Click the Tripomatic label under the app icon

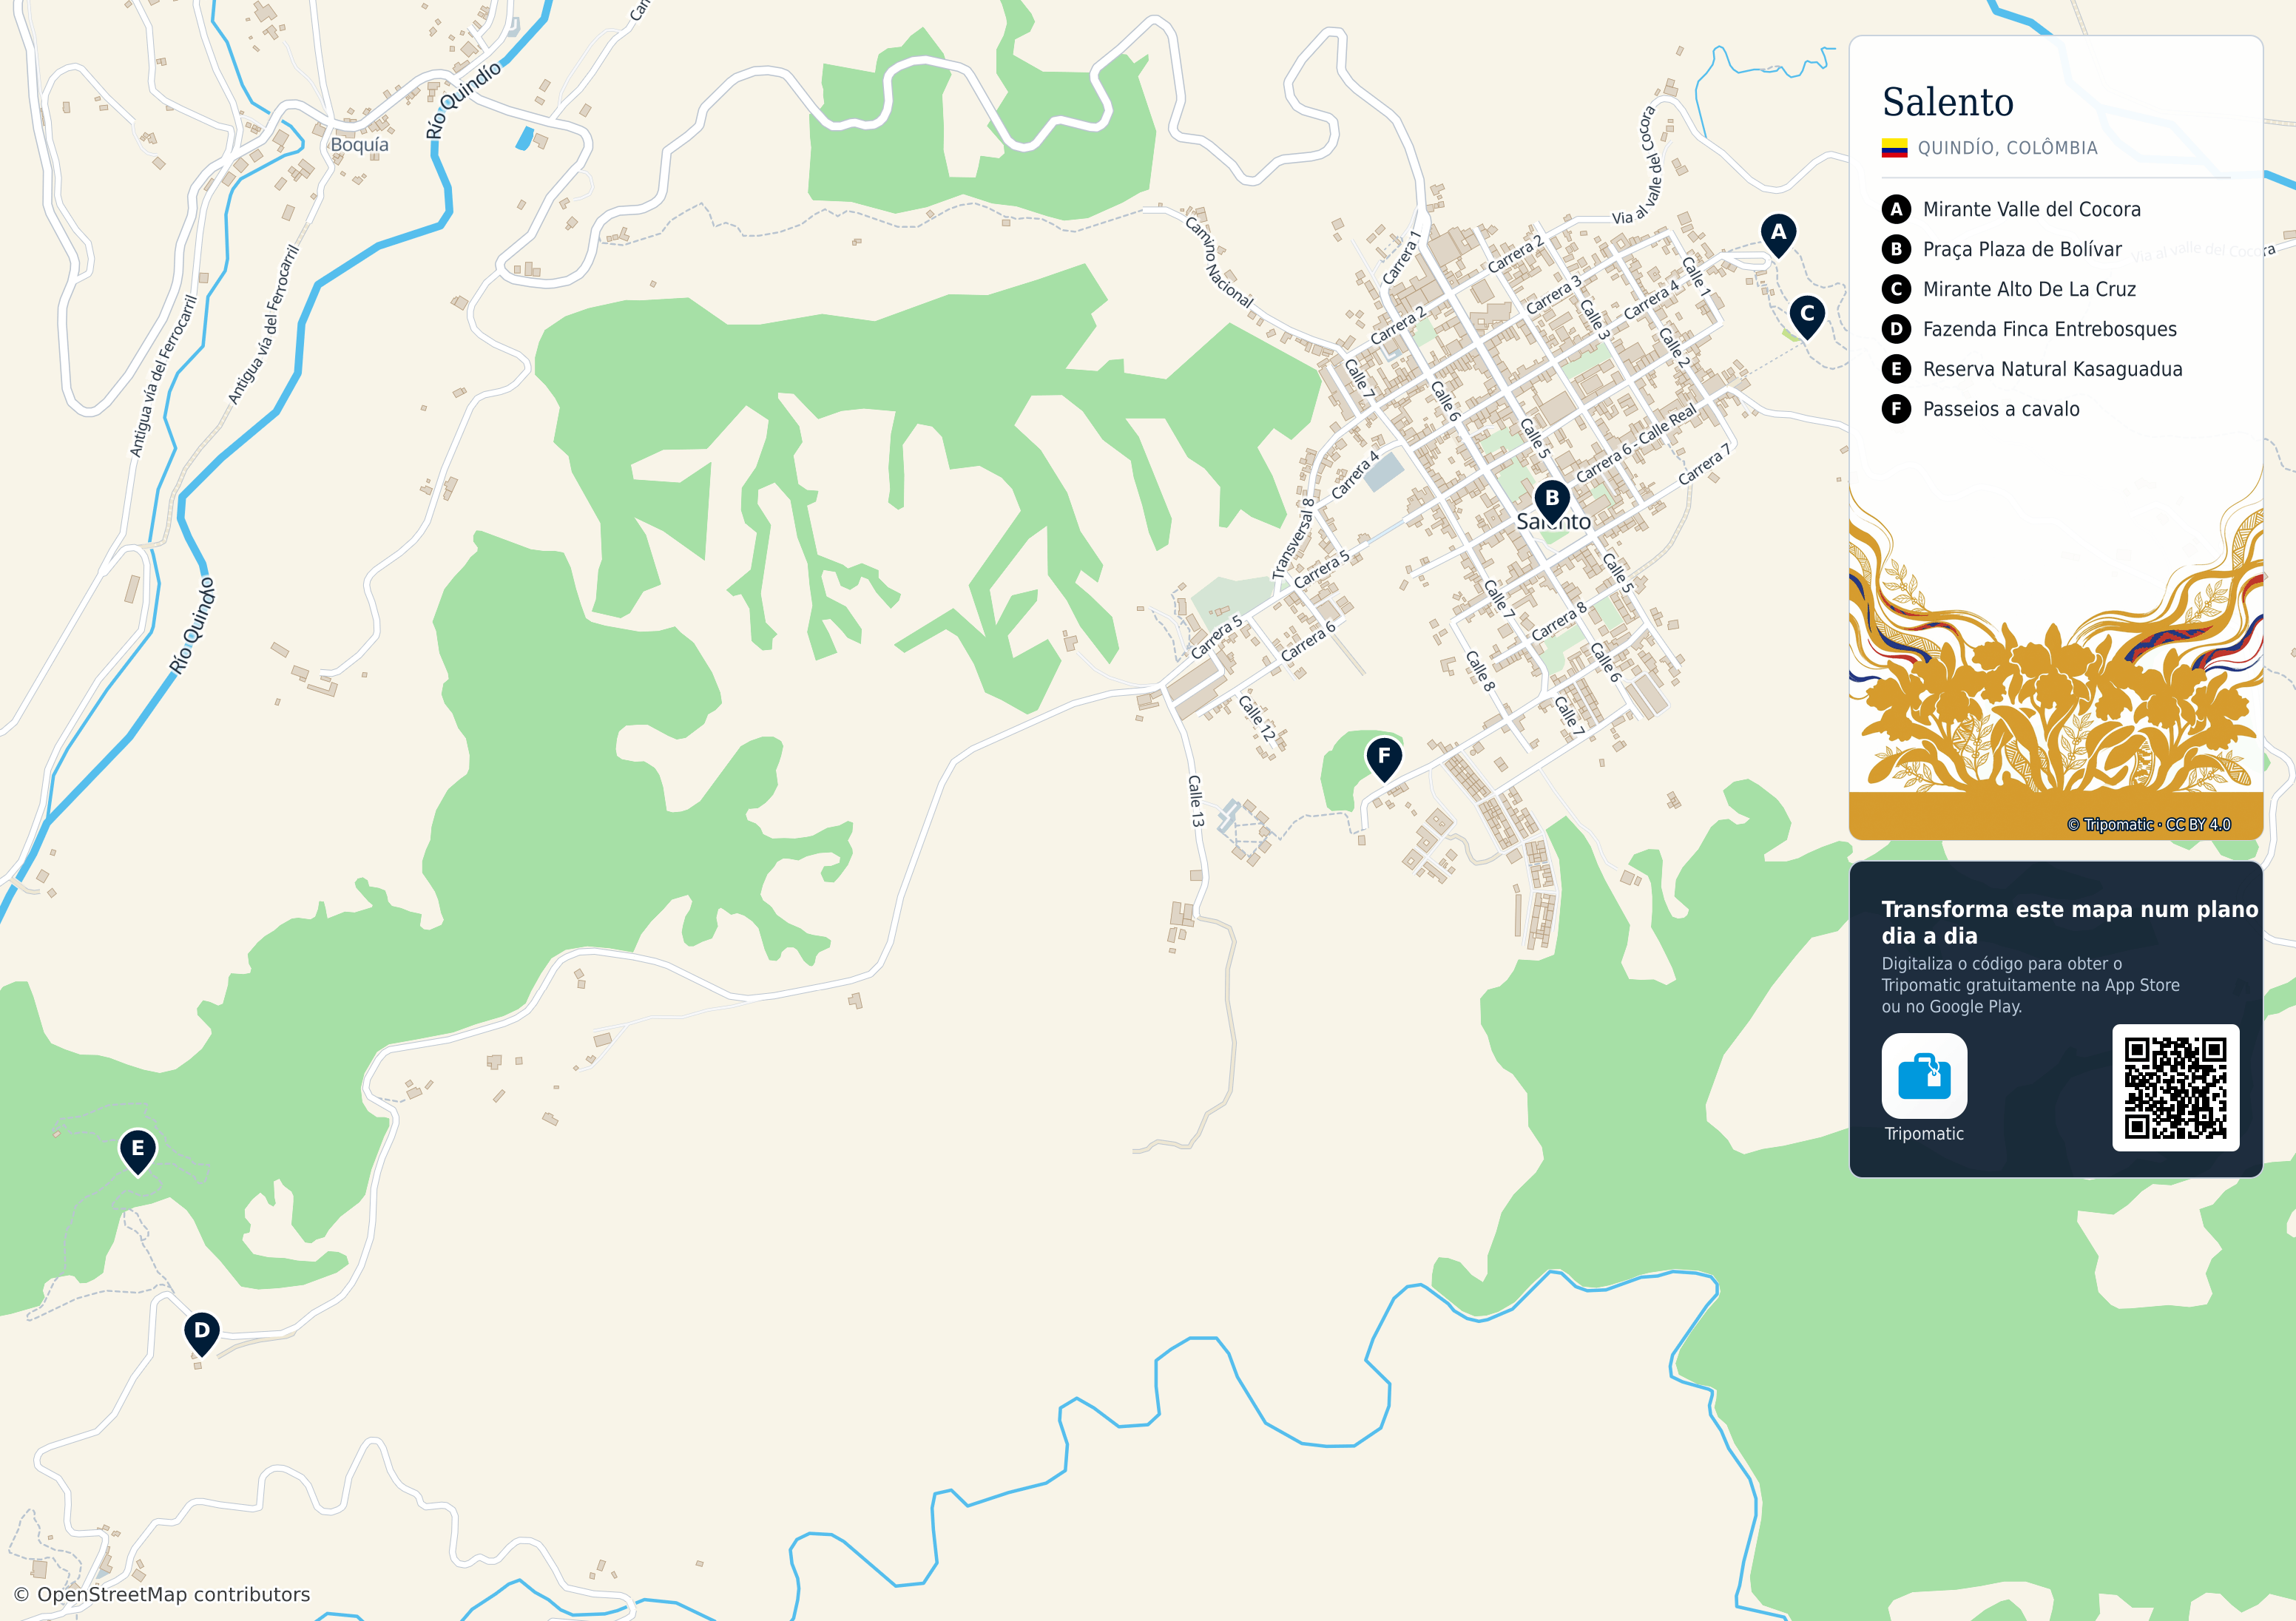(x=1924, y=1134)
